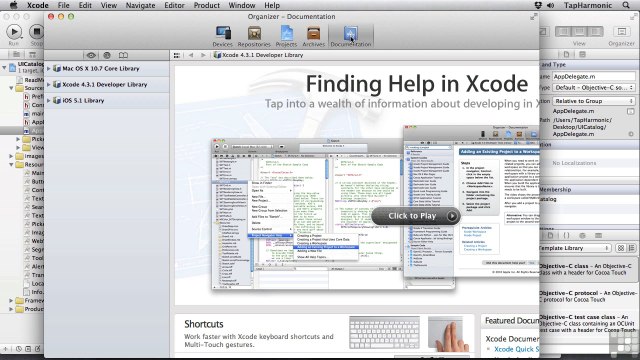Image resolution: width=640 pixels, height=360 pixels.
Task: Select the Quick Help inspector icon
Action: [582, 54]
